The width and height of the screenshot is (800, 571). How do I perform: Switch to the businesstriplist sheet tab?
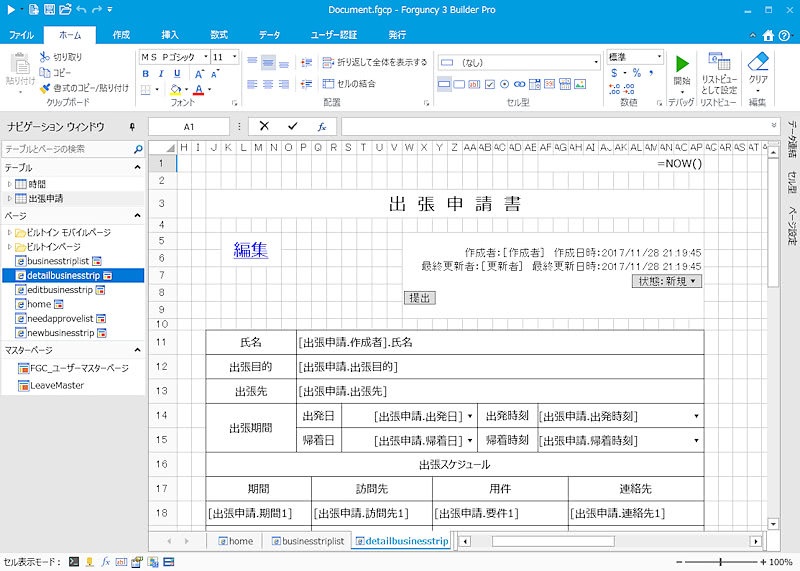(x=312, y=541)
